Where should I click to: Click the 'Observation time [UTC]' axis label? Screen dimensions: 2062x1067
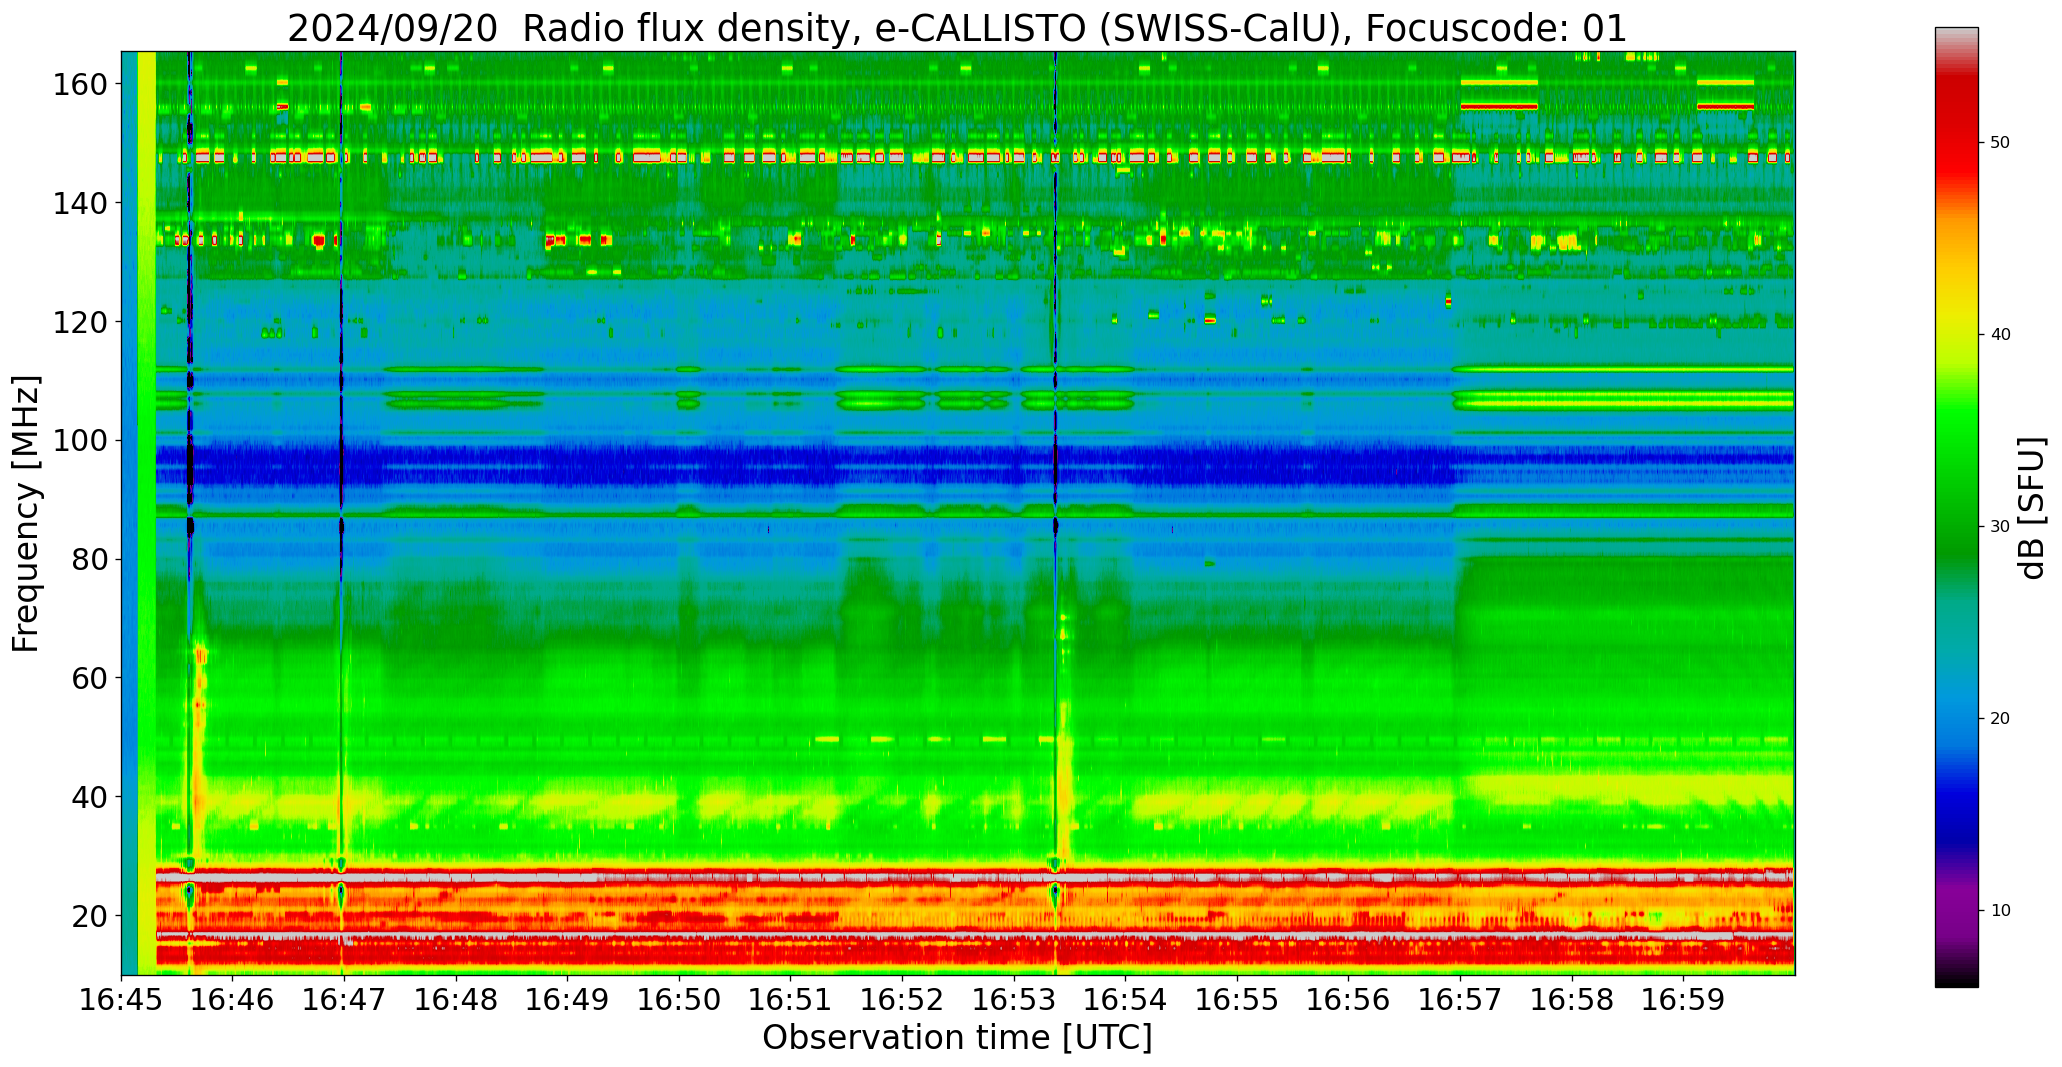pyautogui.click(x=957, y=1038)
